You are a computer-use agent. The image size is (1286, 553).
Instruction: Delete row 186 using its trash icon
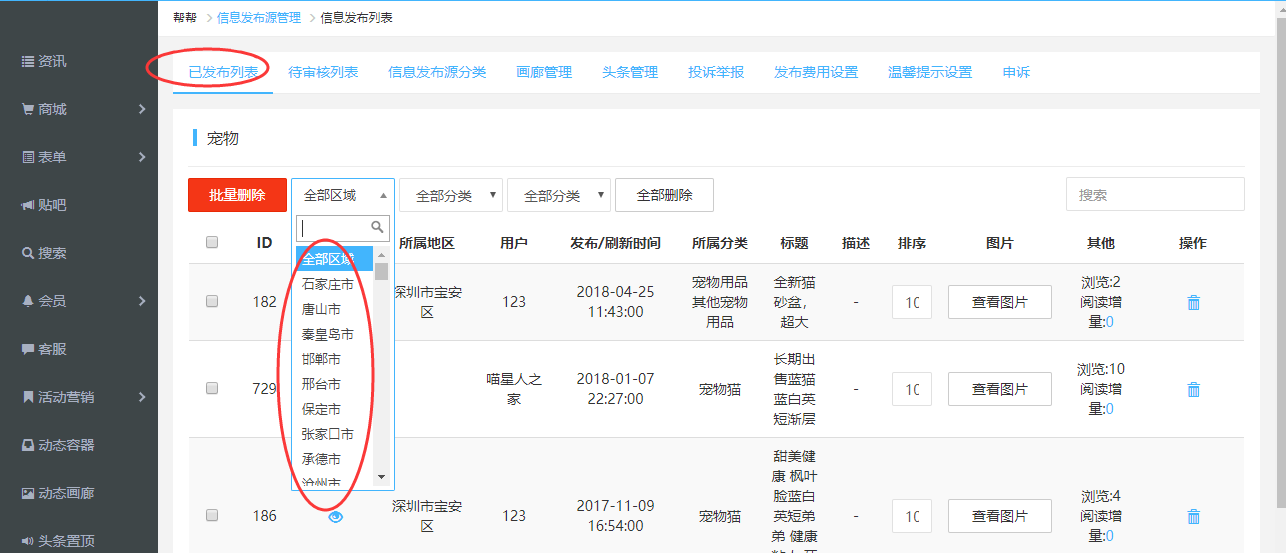click(x=1193, y=516)
